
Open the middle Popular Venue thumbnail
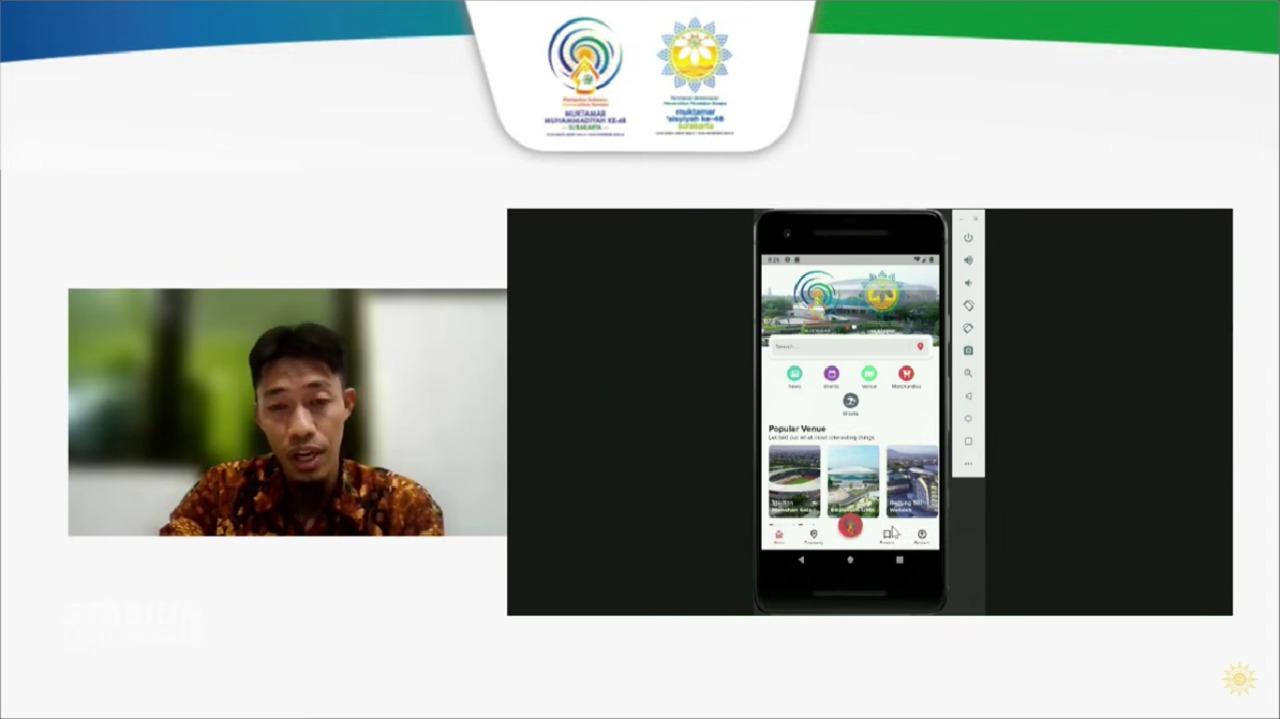pyautogui.click(x=853, y=481)
